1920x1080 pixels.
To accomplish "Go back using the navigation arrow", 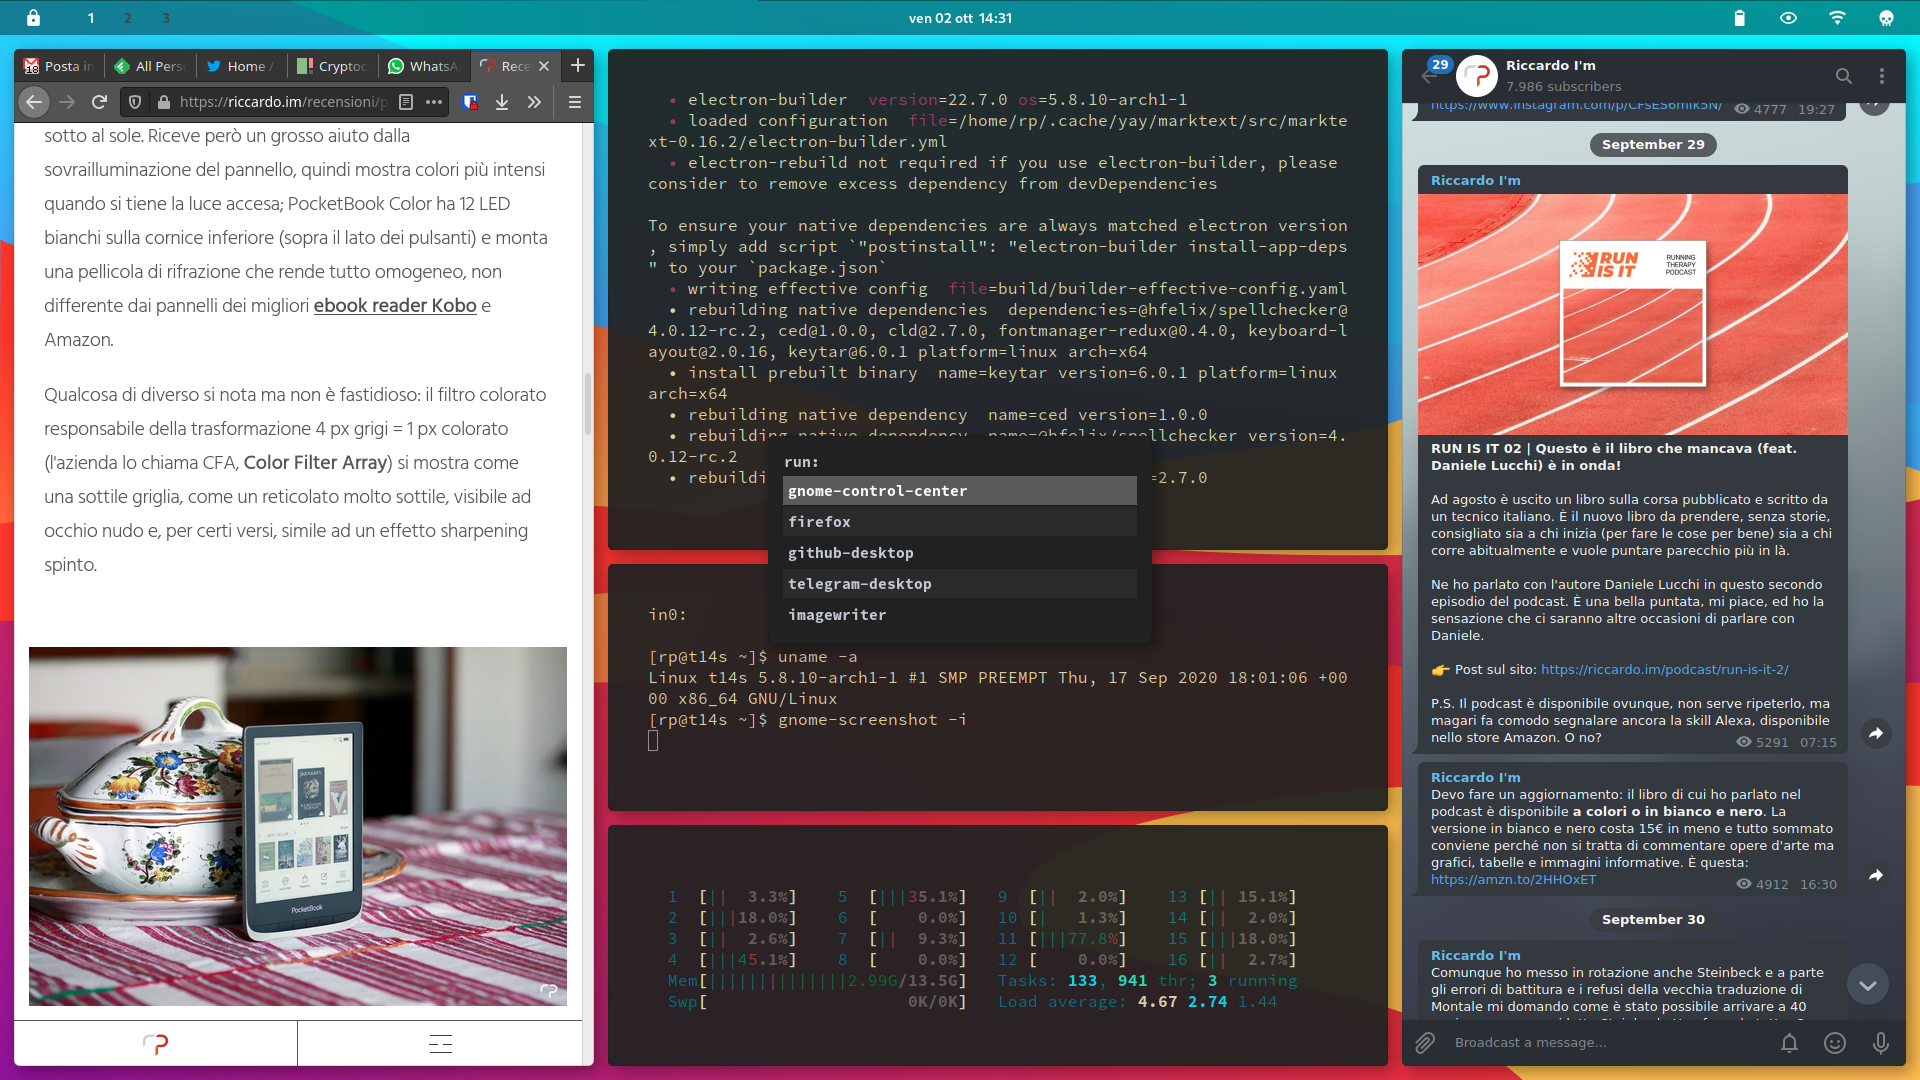I will (x=33, y=102).
